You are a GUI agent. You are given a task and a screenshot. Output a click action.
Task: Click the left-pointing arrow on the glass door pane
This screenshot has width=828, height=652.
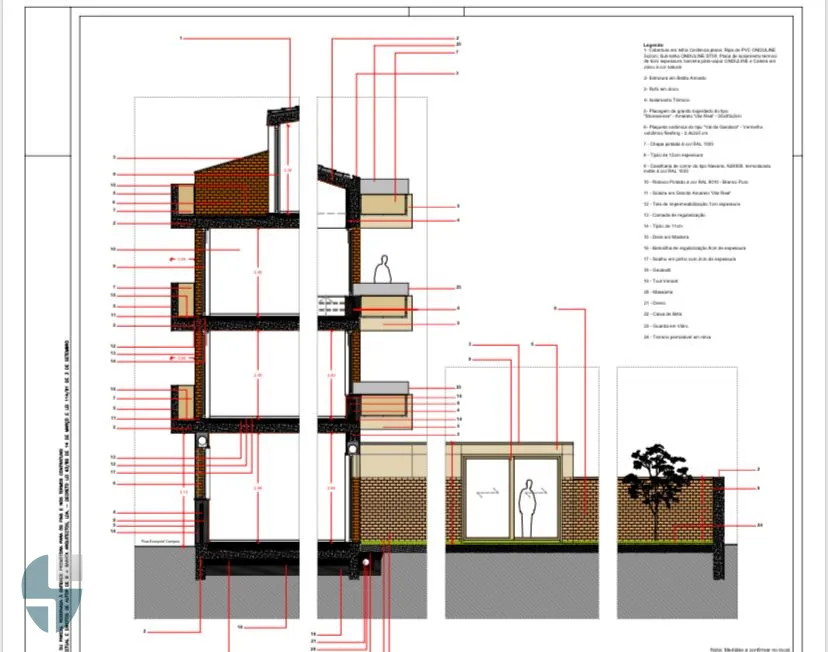pos(487,493)
